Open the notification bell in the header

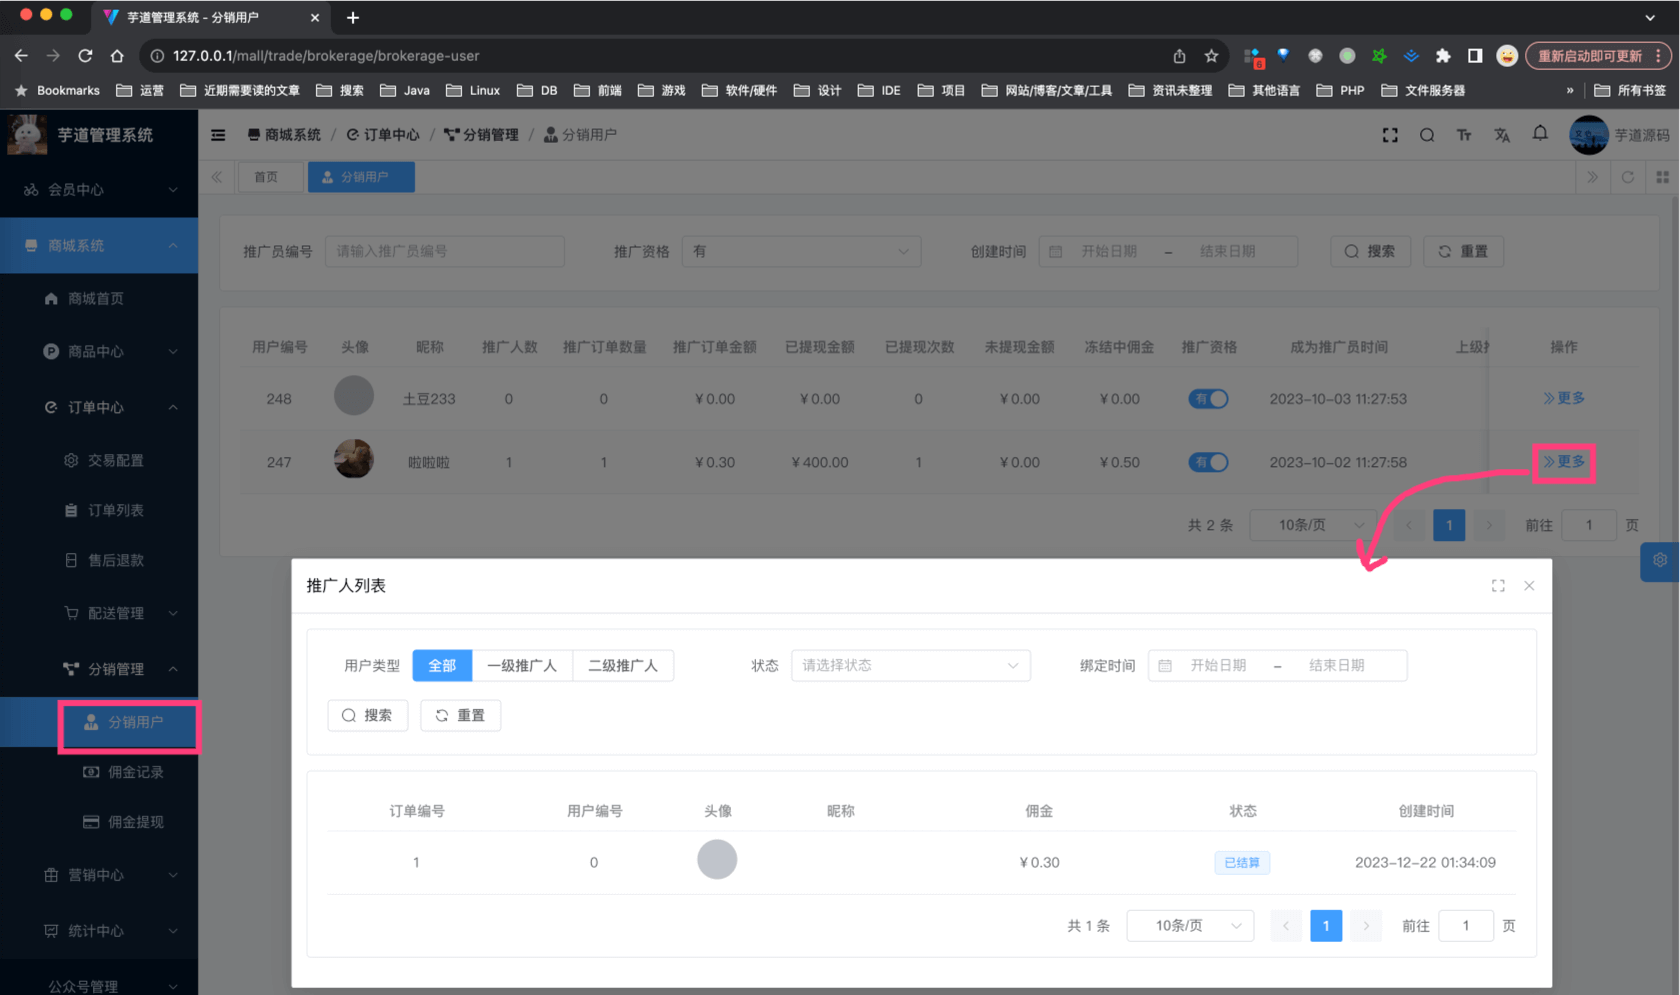click(x=1540, y=135)
